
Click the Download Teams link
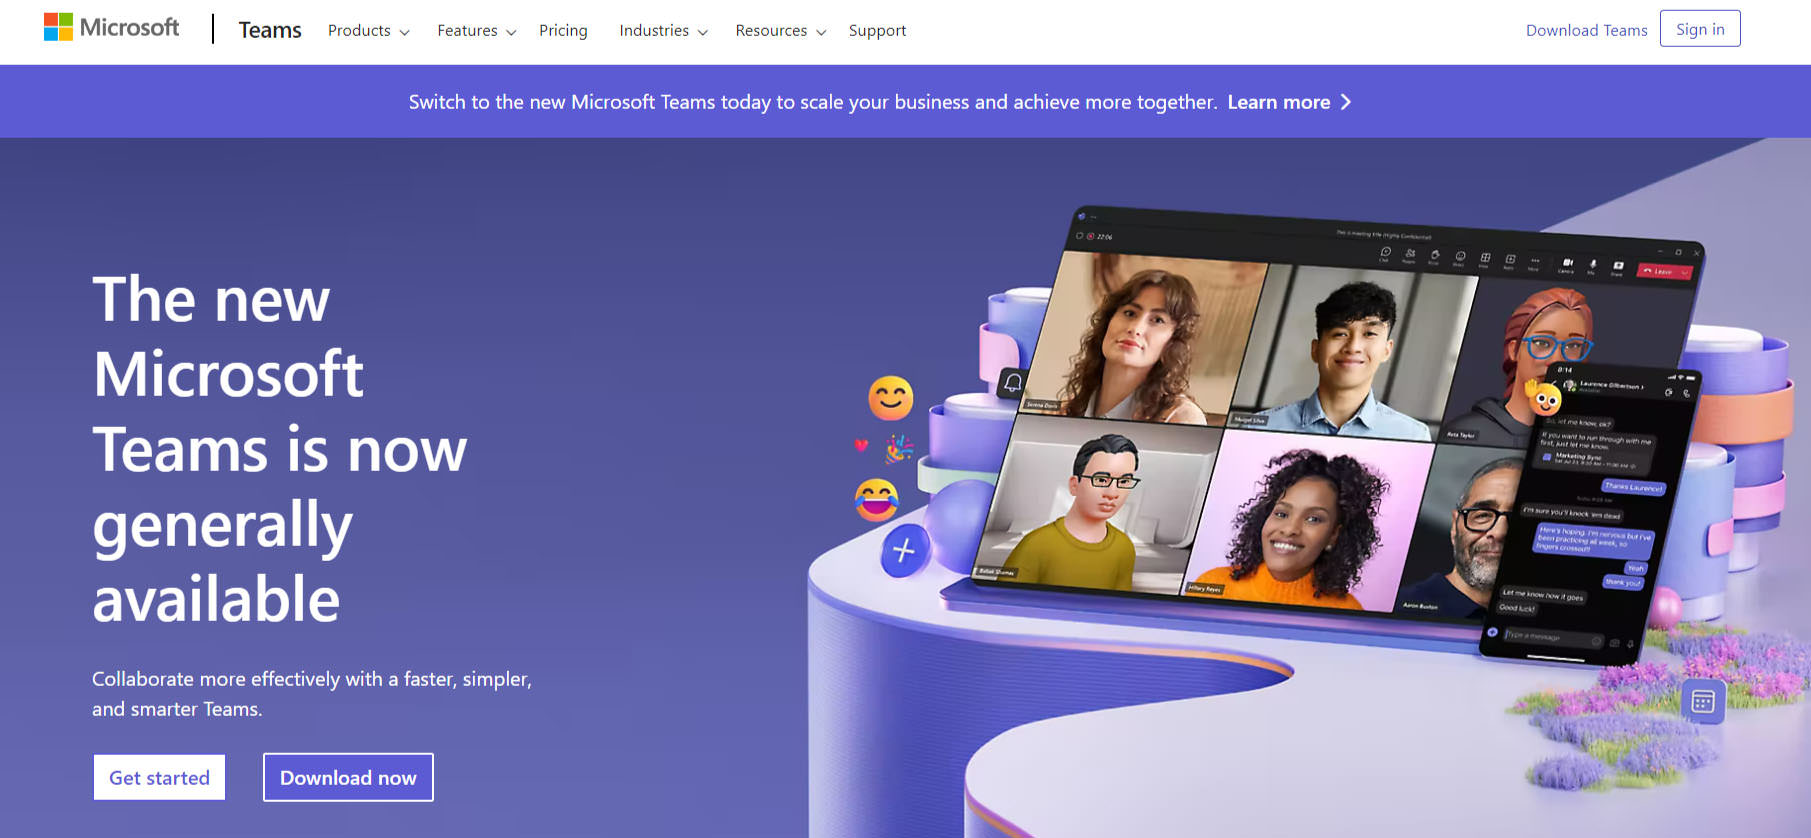pos(1586,30)
